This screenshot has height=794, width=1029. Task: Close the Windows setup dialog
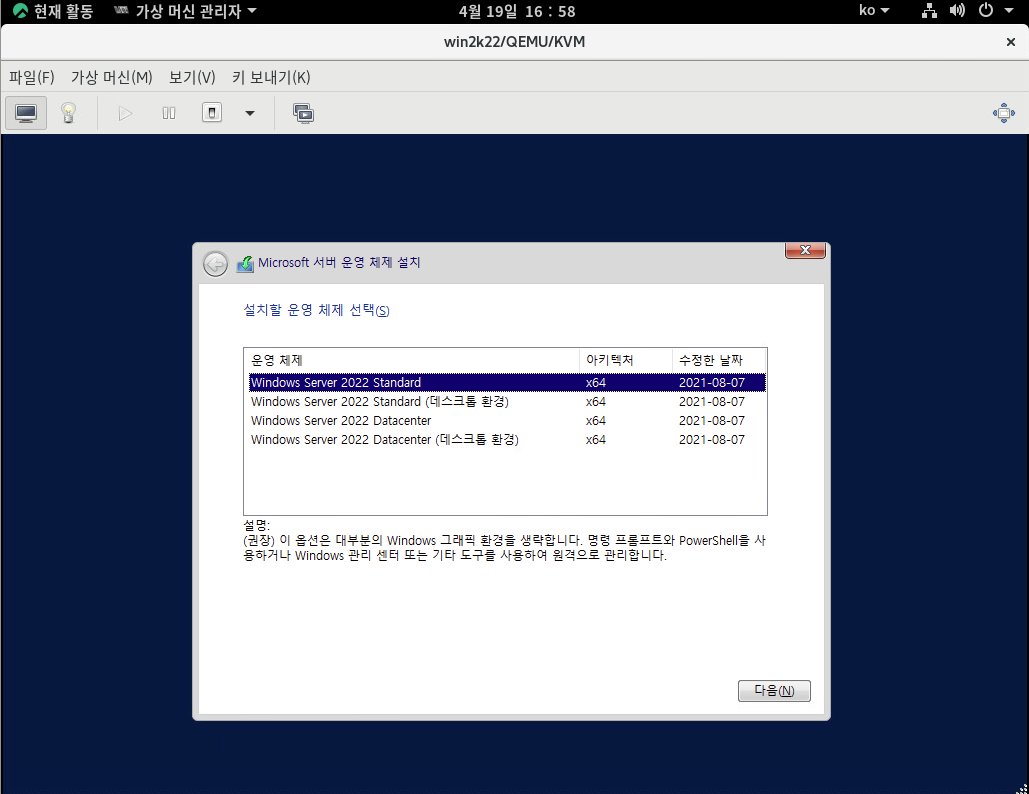805,250
